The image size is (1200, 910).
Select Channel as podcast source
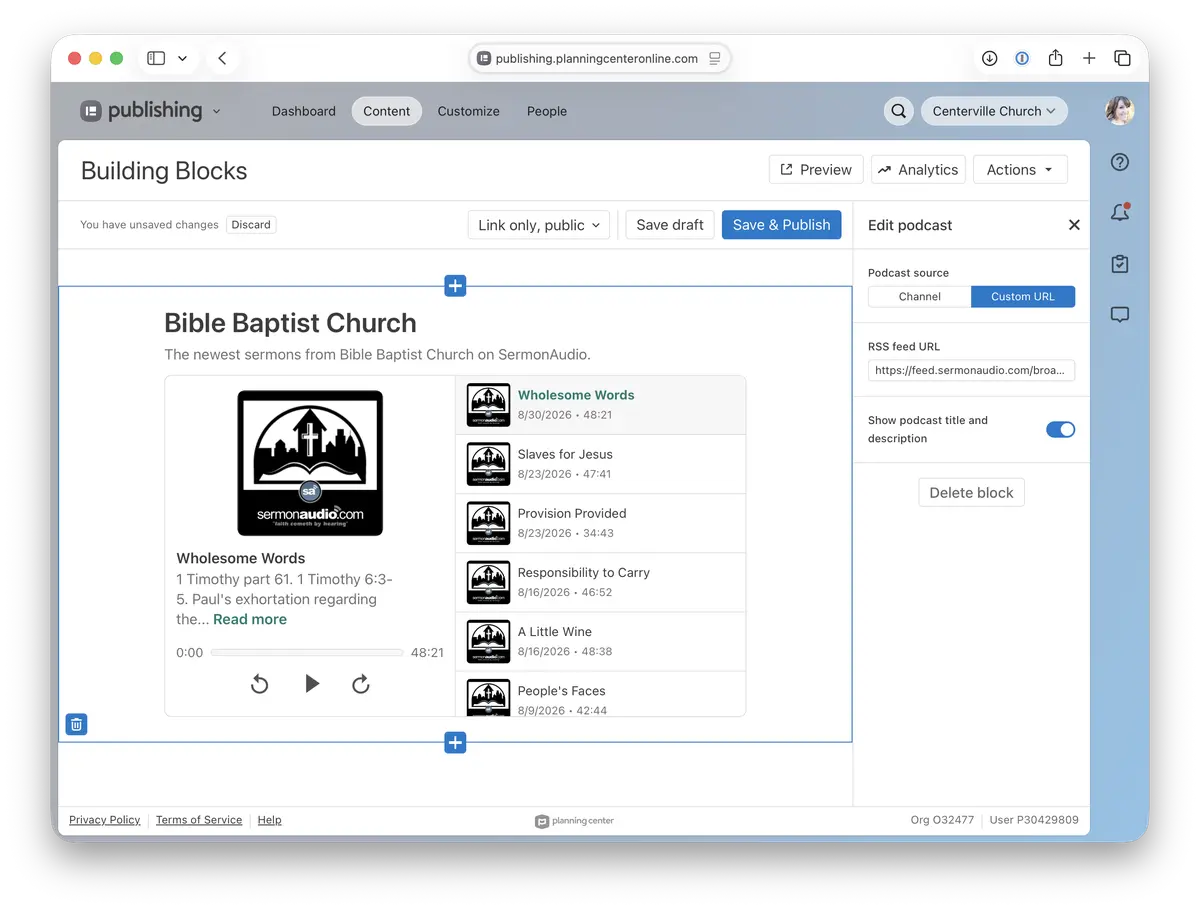click(x=920, y=296)
